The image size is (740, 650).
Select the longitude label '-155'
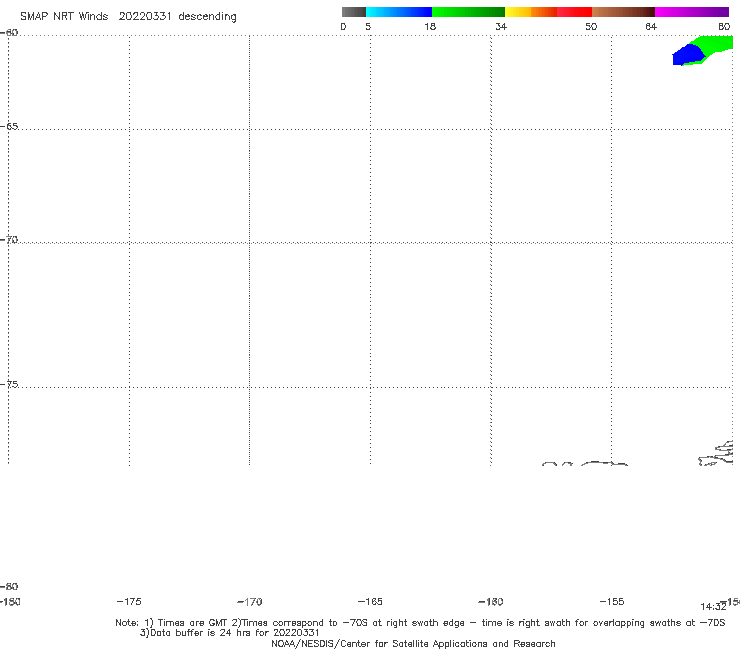point(612,601)
